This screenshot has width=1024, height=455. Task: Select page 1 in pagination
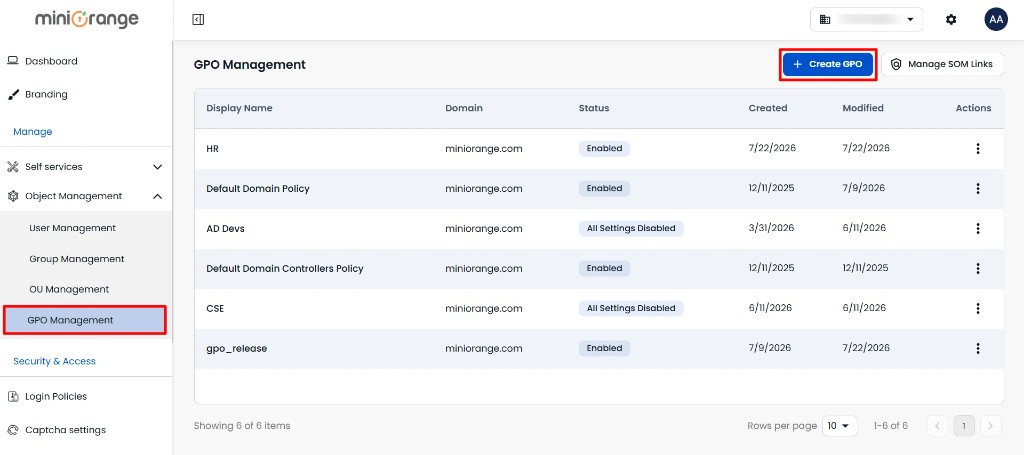(964, 426)
